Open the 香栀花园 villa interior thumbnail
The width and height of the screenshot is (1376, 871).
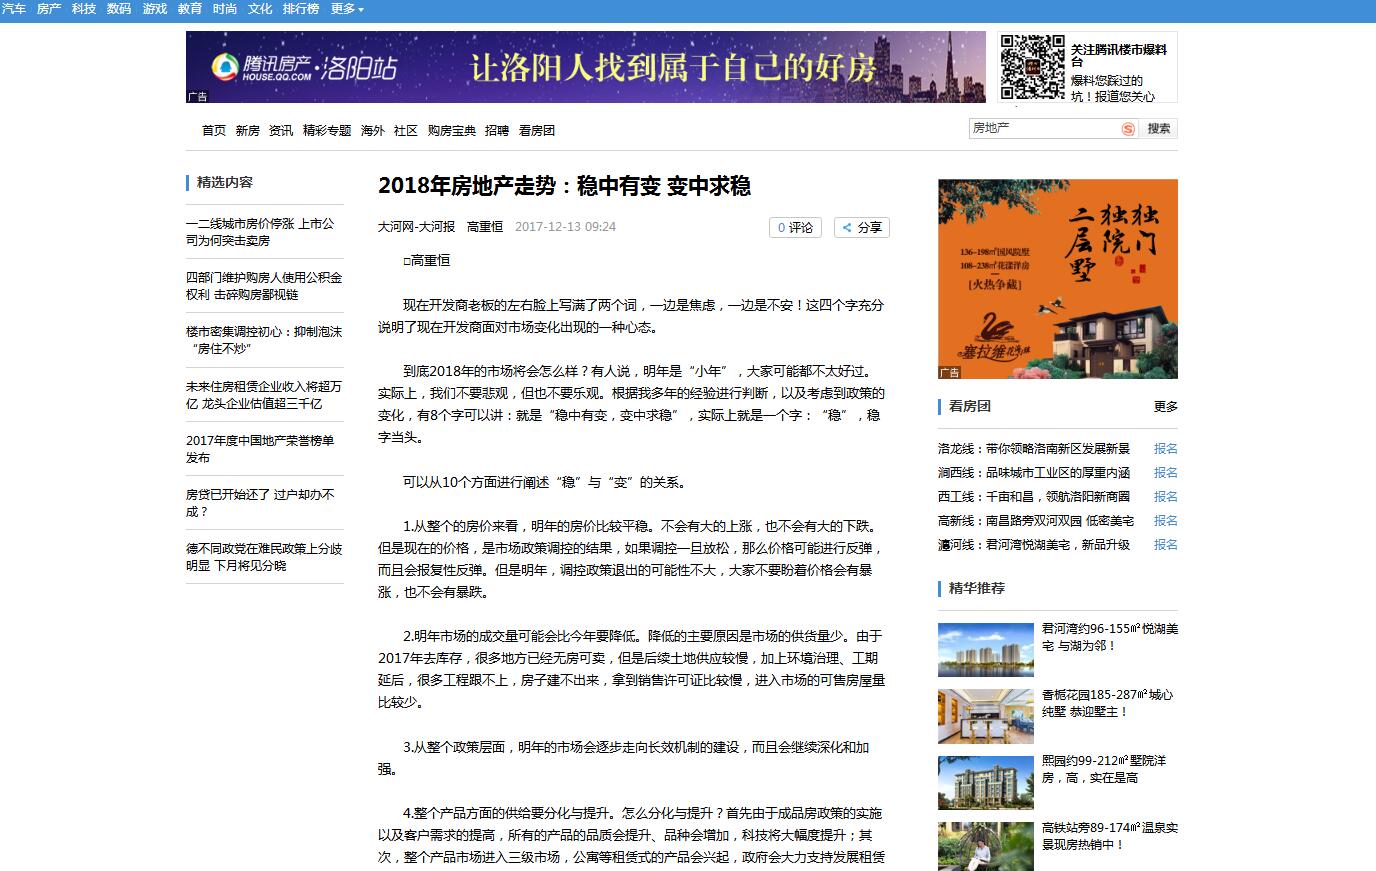point(985,716)
